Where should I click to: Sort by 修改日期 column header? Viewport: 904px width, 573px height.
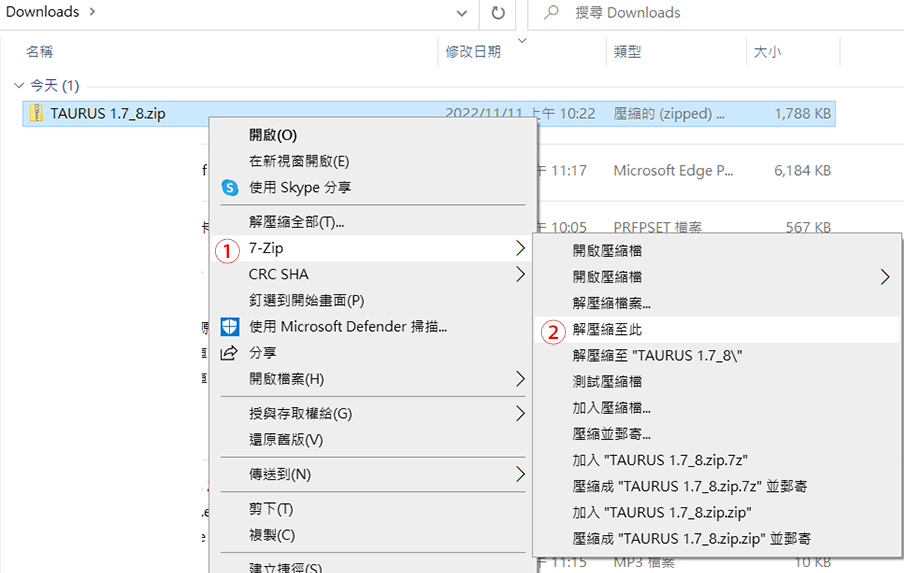[473, 51]
